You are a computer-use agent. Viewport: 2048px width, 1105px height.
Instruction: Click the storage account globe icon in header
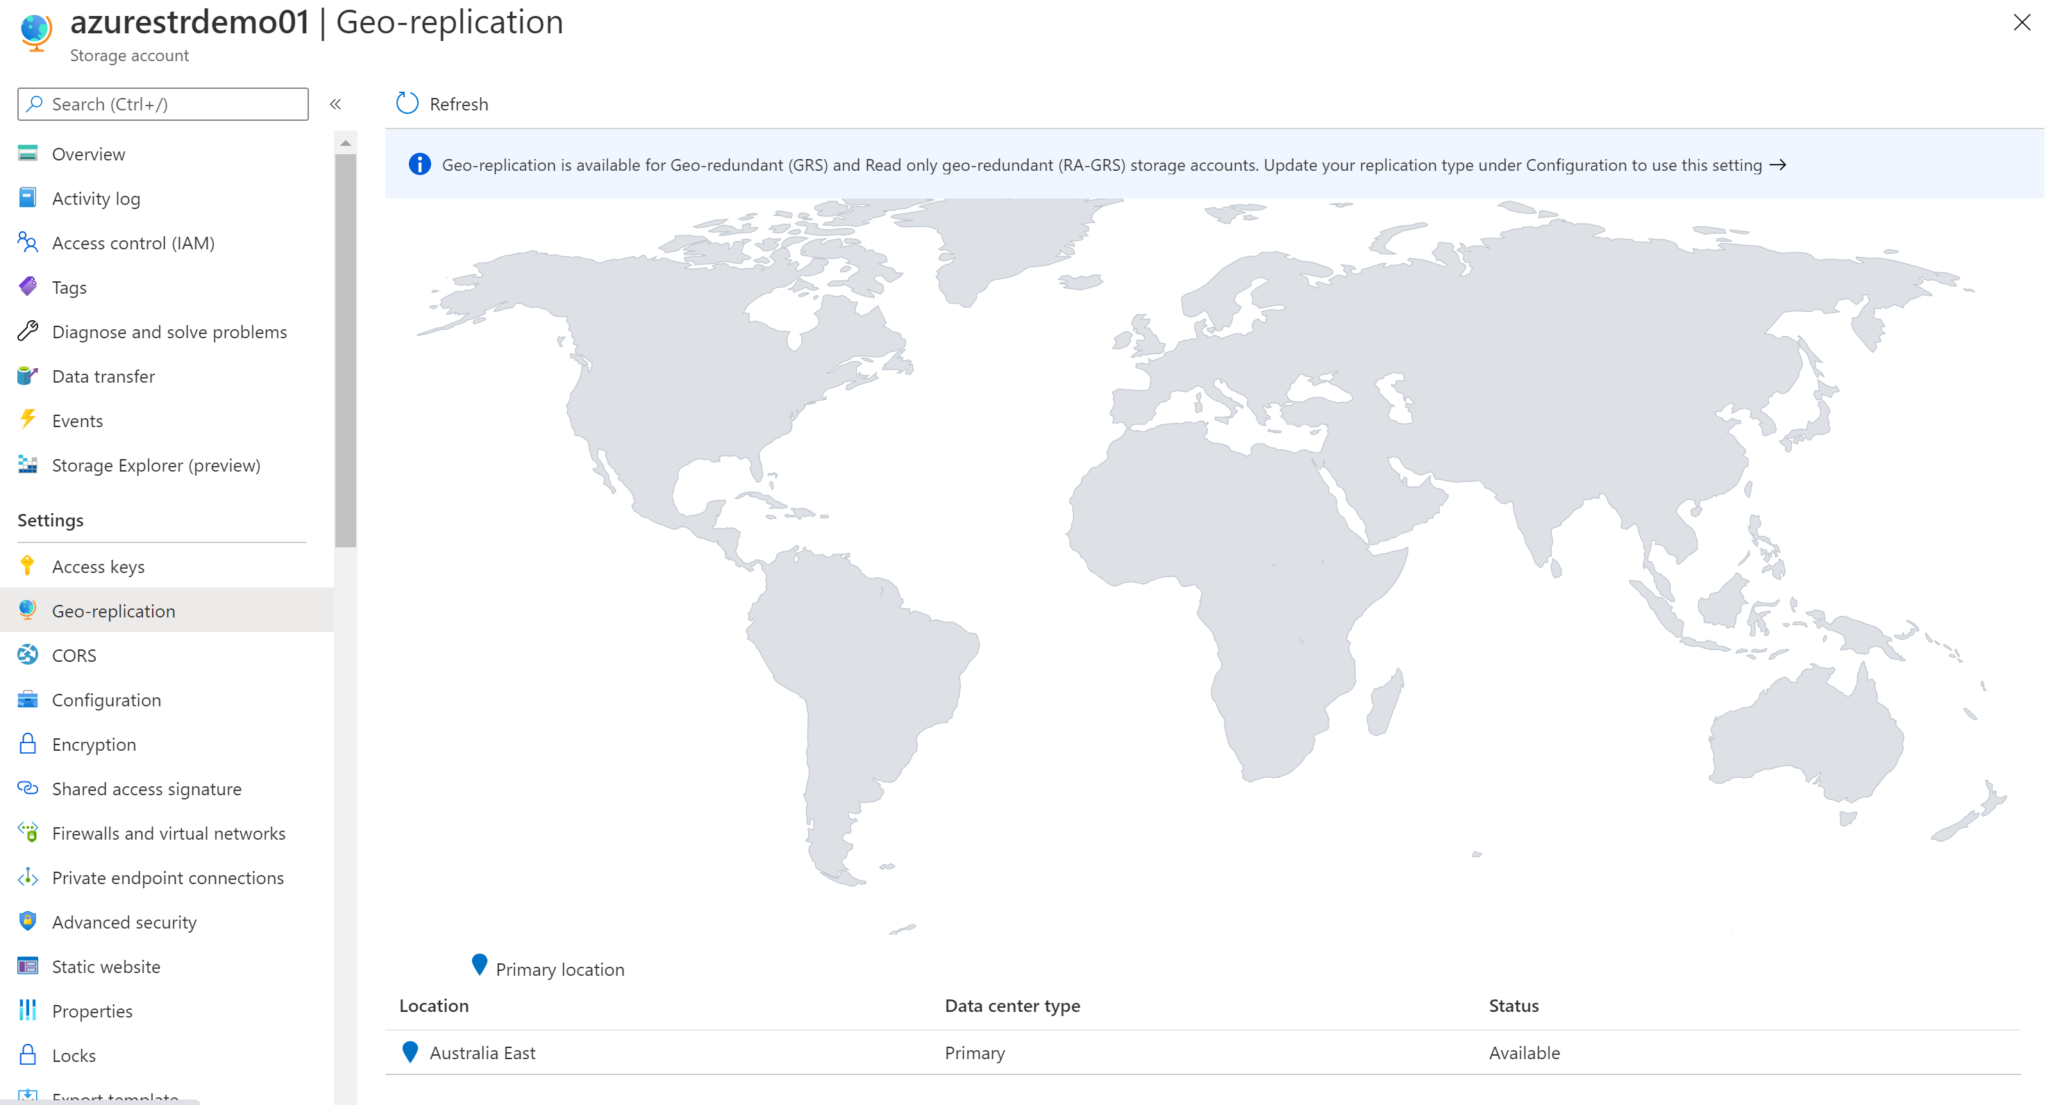tap(36, 32)
